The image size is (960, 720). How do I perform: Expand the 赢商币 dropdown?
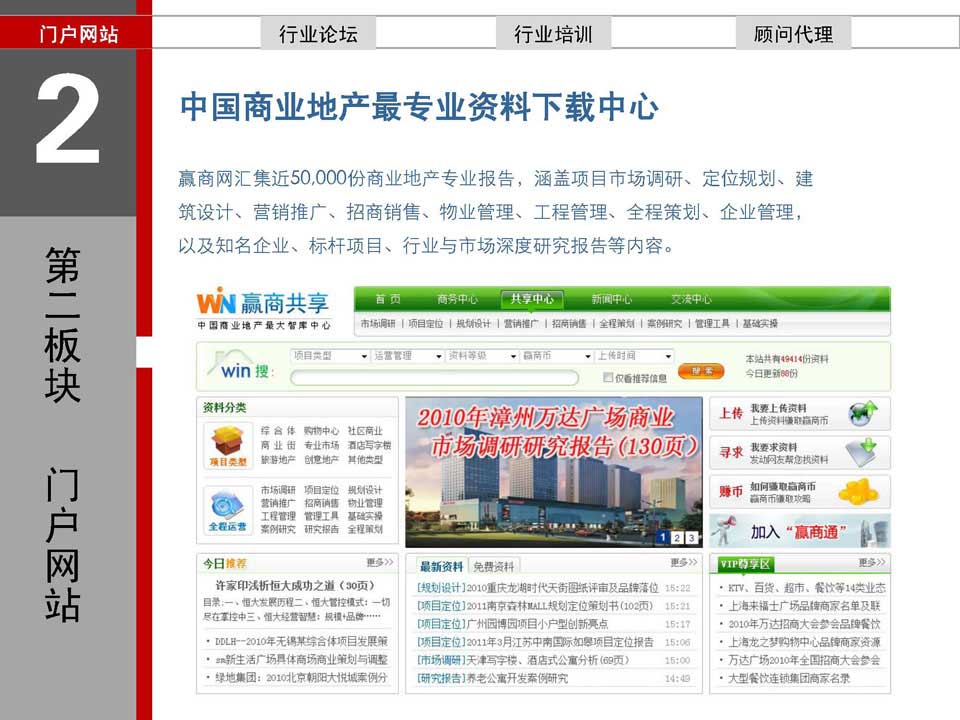coord(557,356)
